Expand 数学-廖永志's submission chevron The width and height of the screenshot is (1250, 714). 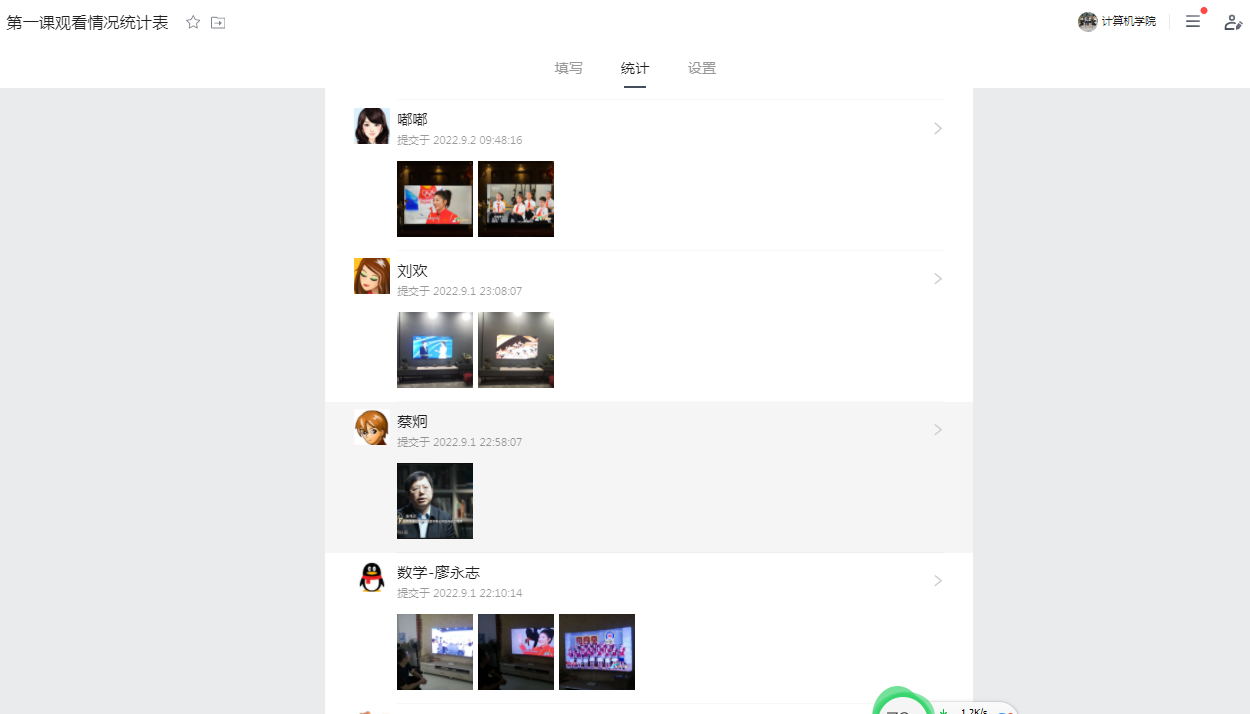click(938, 581)
